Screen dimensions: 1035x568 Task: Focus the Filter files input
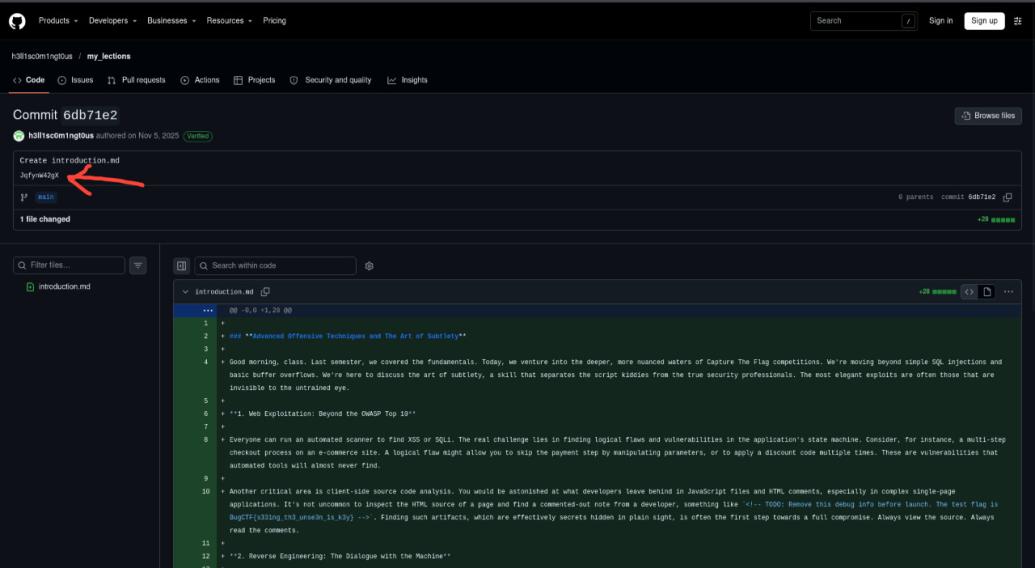click(x=69, y=265)
